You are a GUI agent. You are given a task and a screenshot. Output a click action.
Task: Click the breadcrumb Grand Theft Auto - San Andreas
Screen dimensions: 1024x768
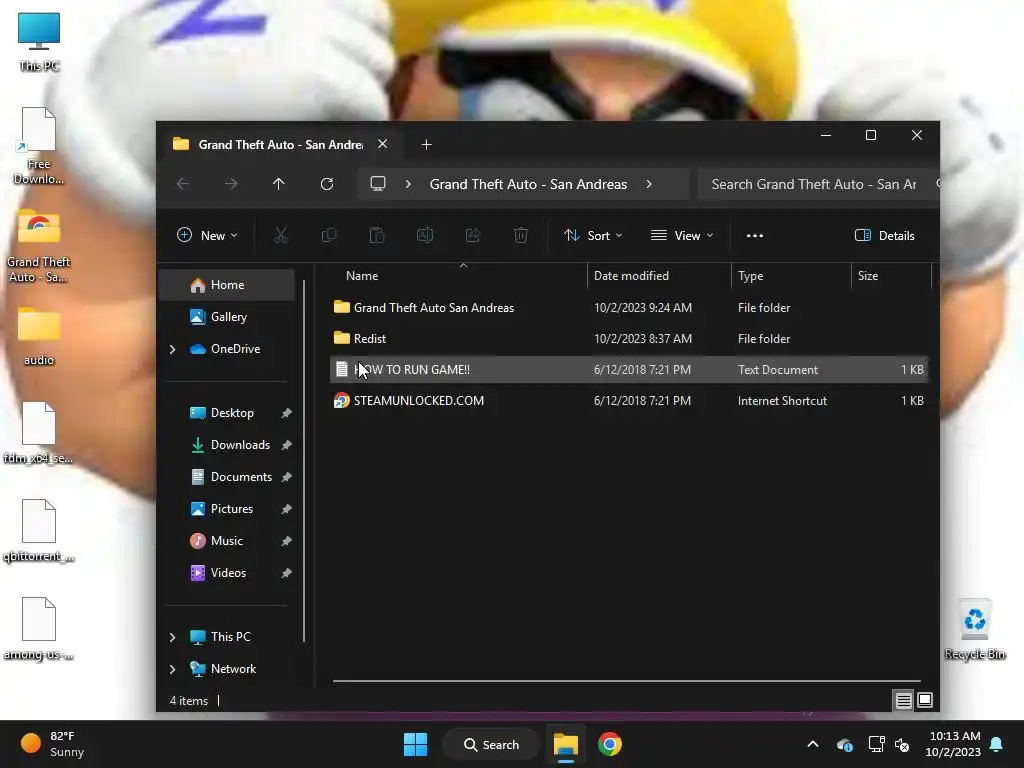(x=528, y=184)
